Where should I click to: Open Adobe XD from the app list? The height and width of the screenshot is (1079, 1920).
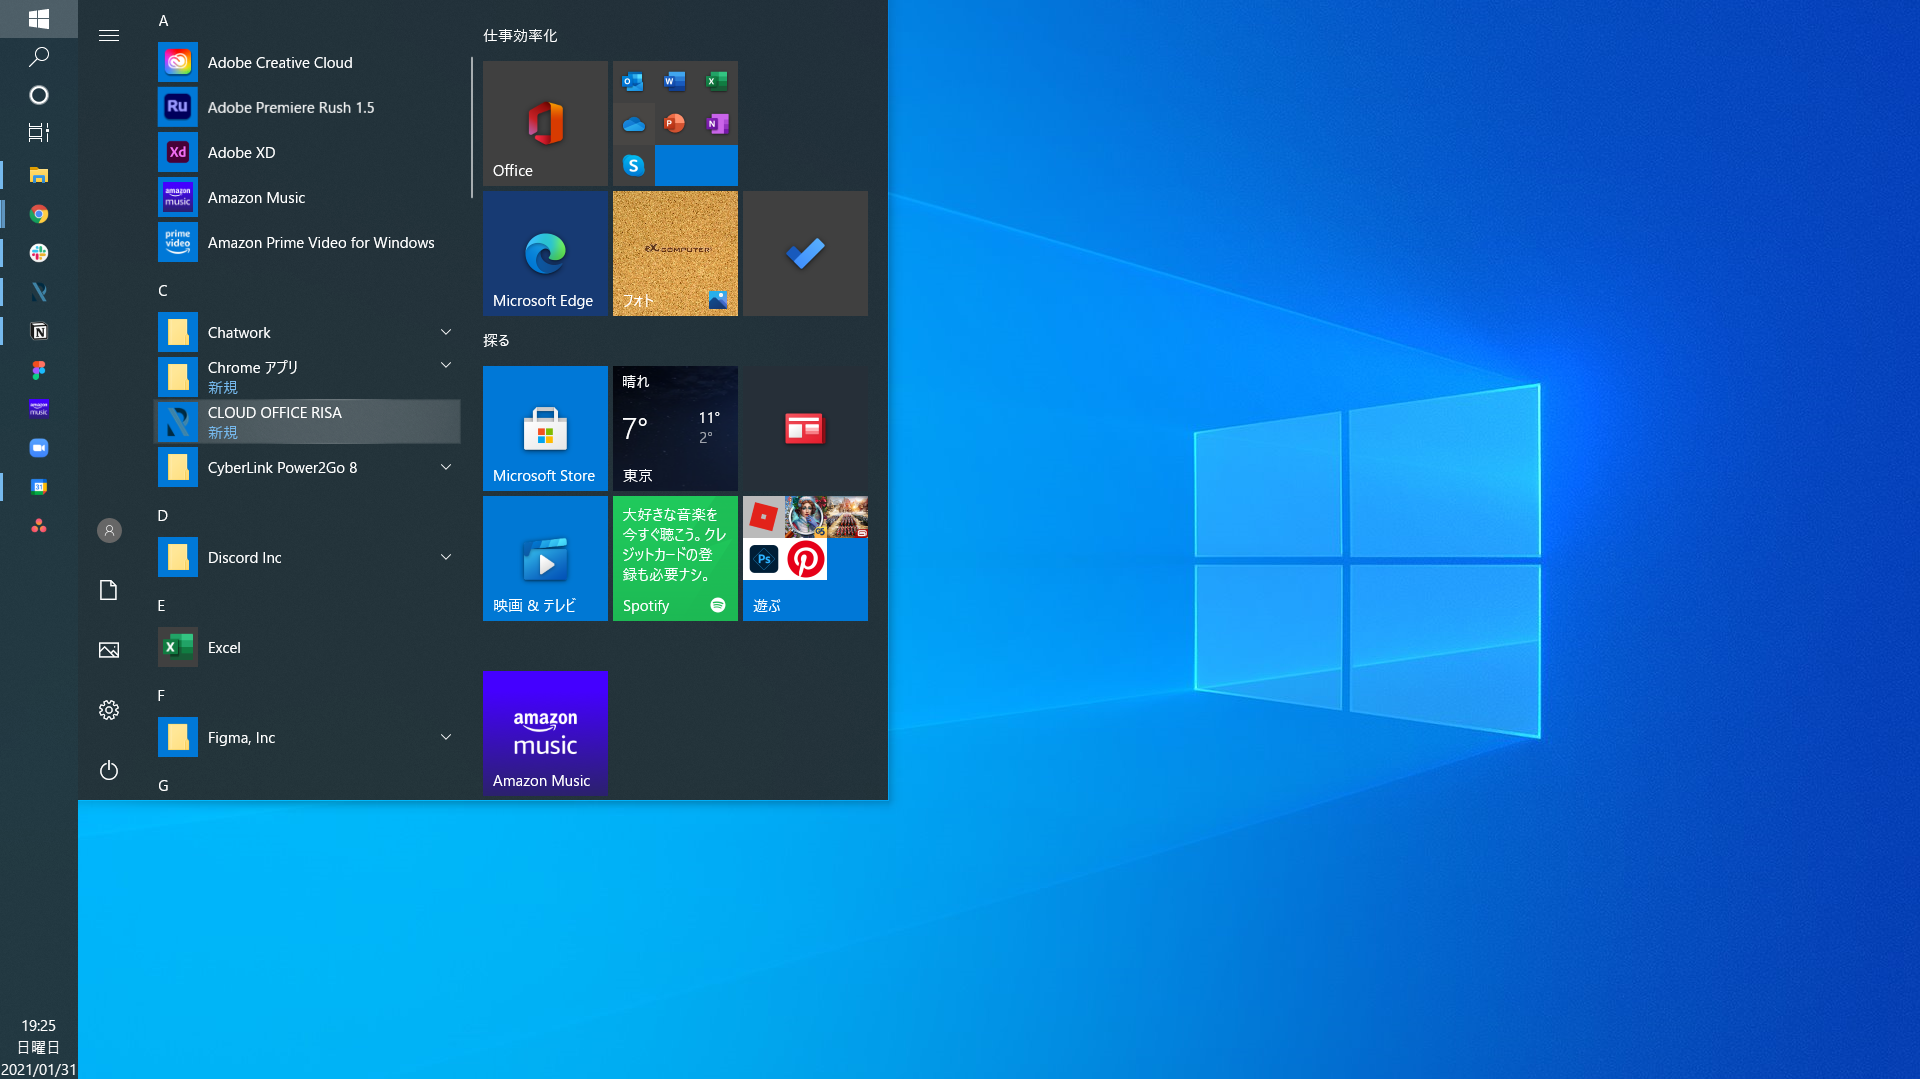point(308,152)
